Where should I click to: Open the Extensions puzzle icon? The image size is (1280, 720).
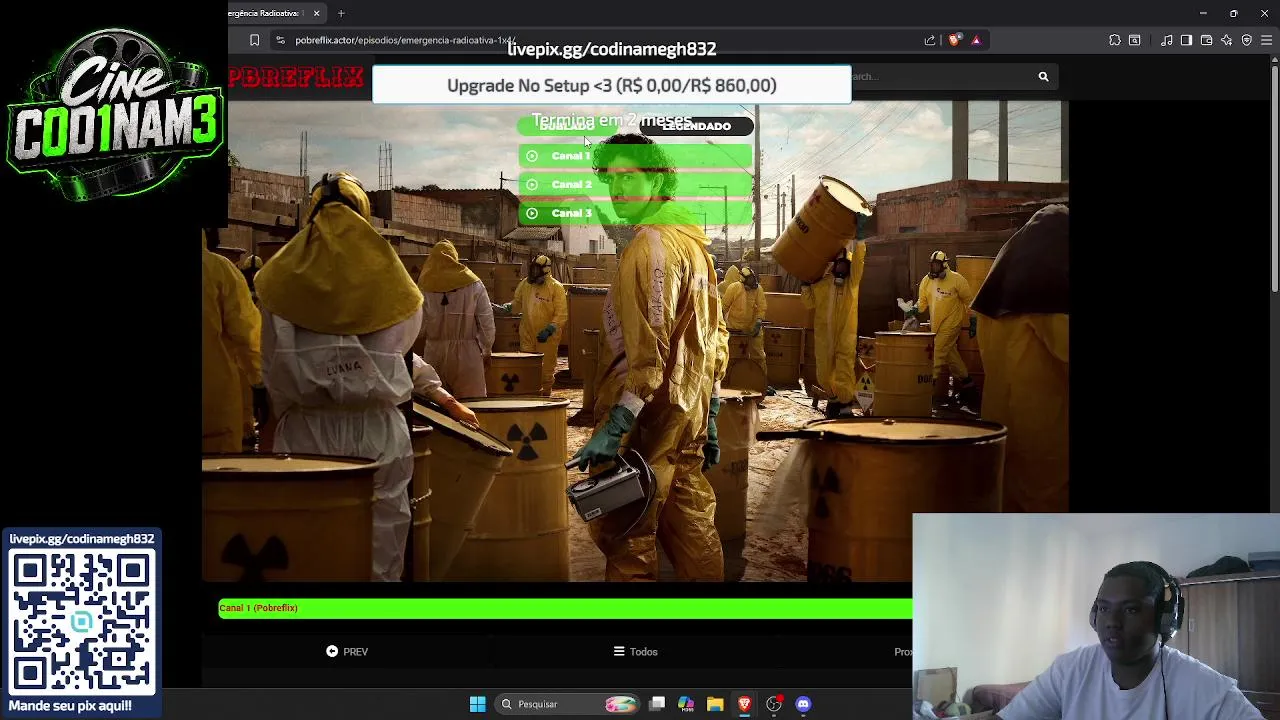1115,40
